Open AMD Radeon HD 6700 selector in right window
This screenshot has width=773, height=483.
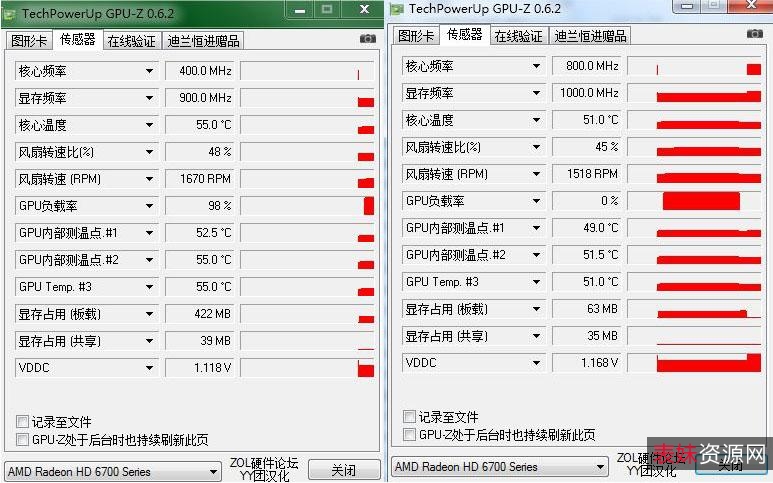[x=500, y=467]
